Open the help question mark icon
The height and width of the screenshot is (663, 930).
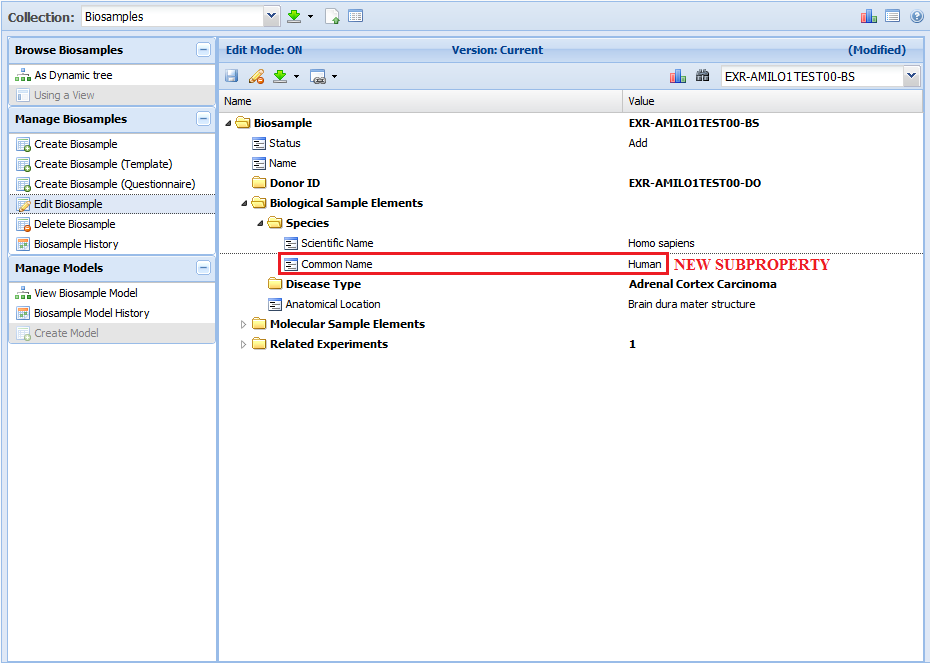pyautogui.click(x=916, y=17)
